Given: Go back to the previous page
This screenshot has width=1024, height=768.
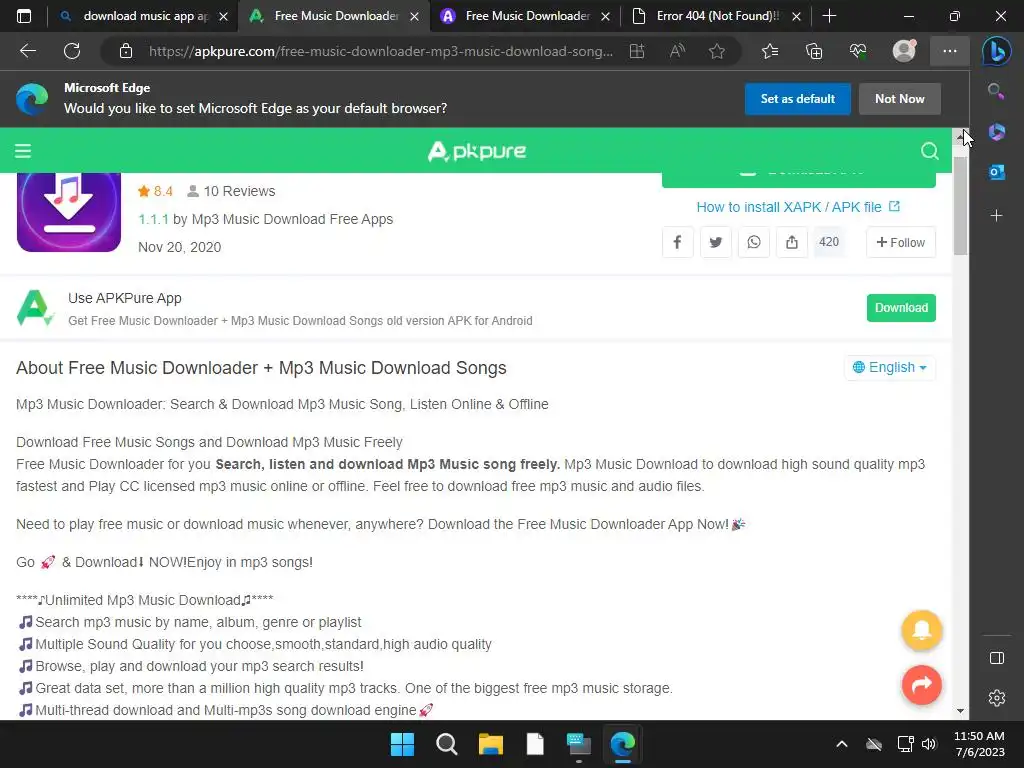Looking at the screenshot, I should pos(27,51).
